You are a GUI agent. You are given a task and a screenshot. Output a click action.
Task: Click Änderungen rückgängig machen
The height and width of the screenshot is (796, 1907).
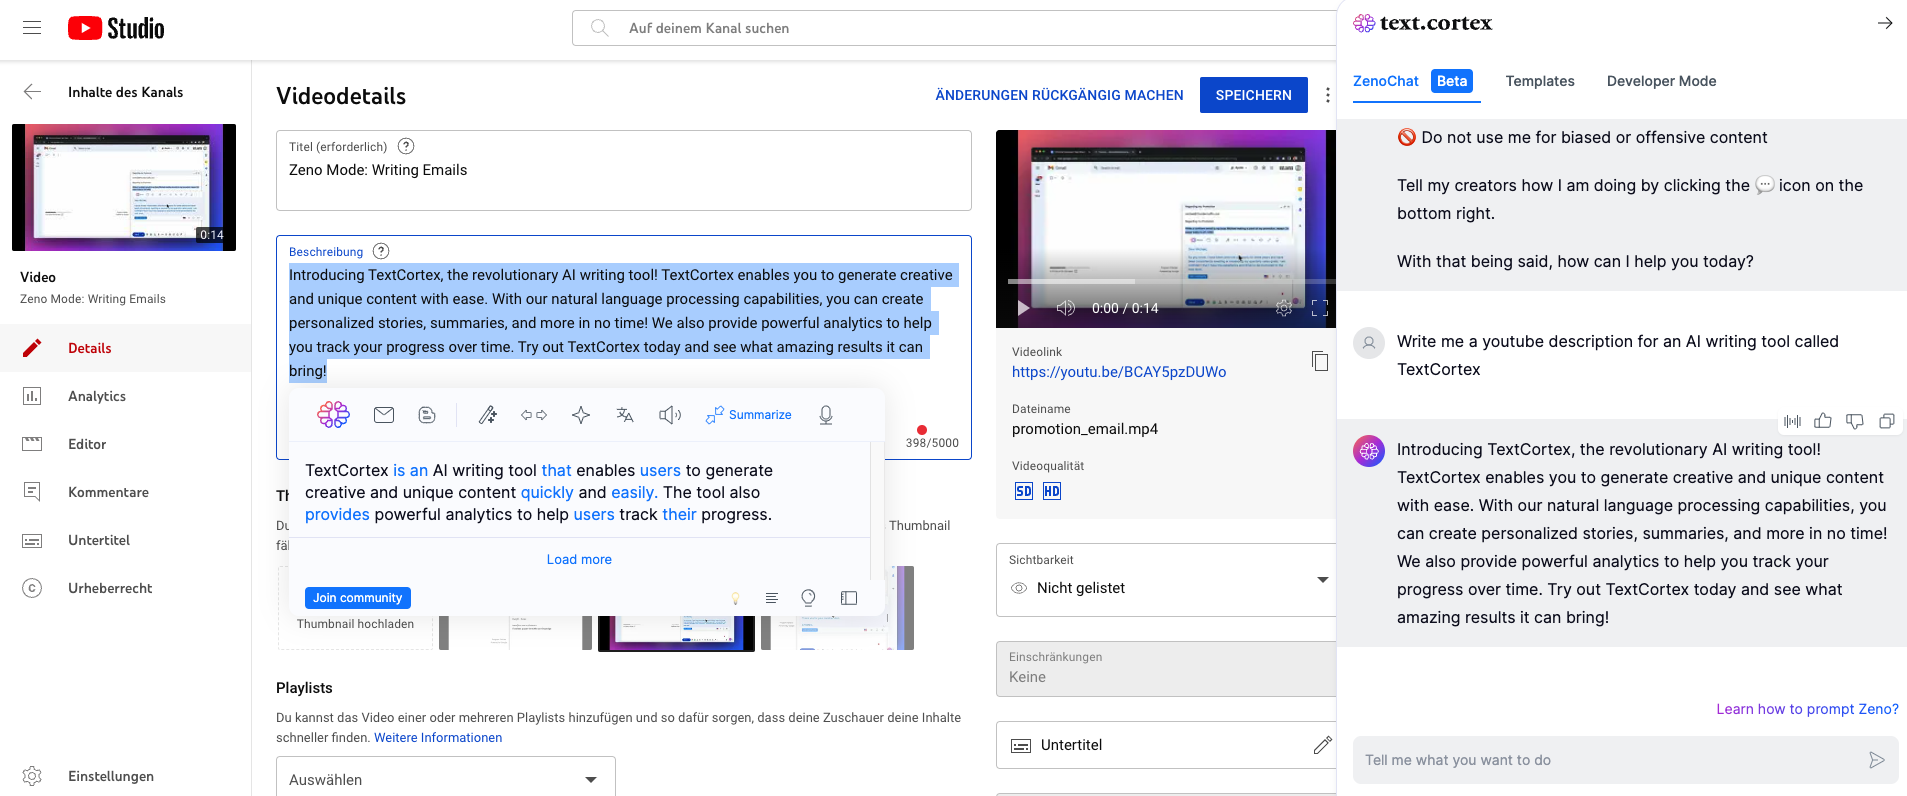(1059, 95)
